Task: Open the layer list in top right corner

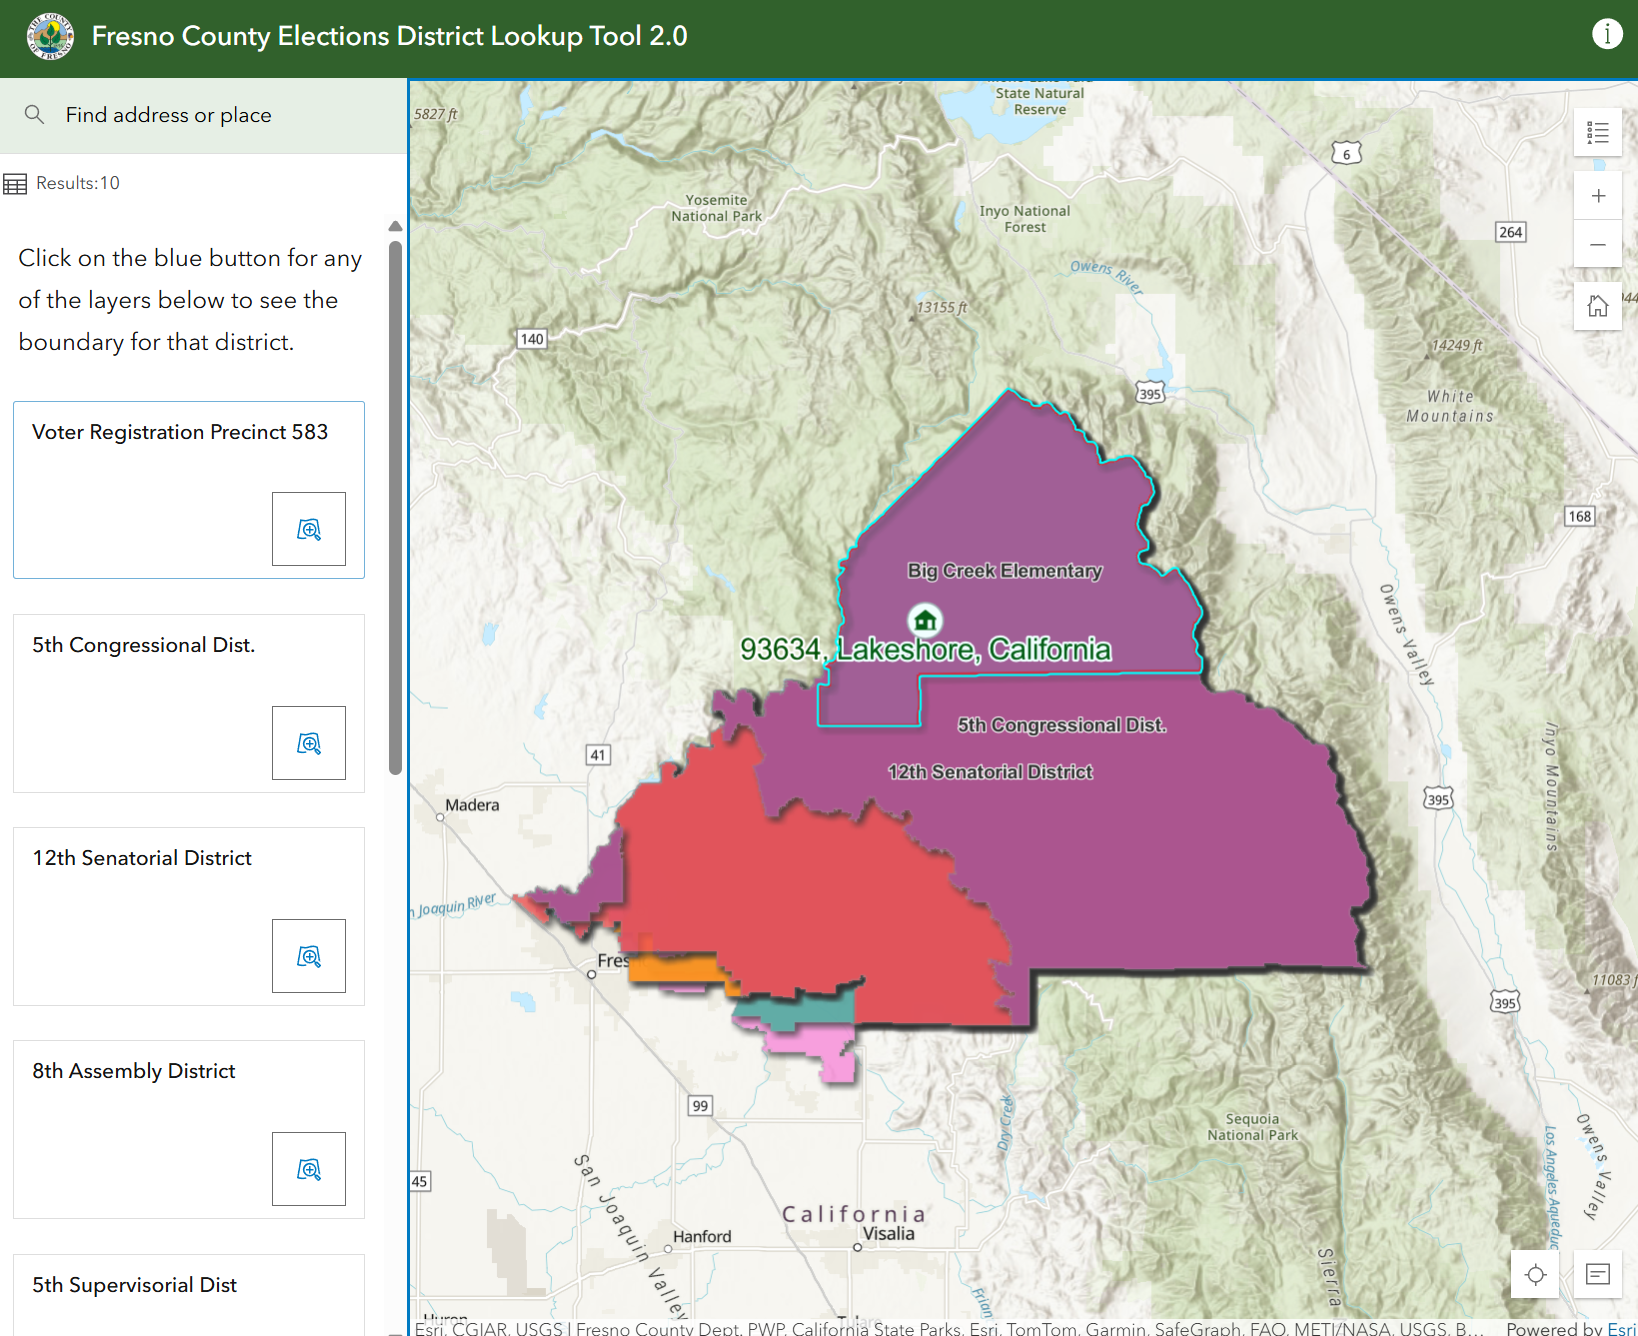Action: click(x=1597, y=132)
